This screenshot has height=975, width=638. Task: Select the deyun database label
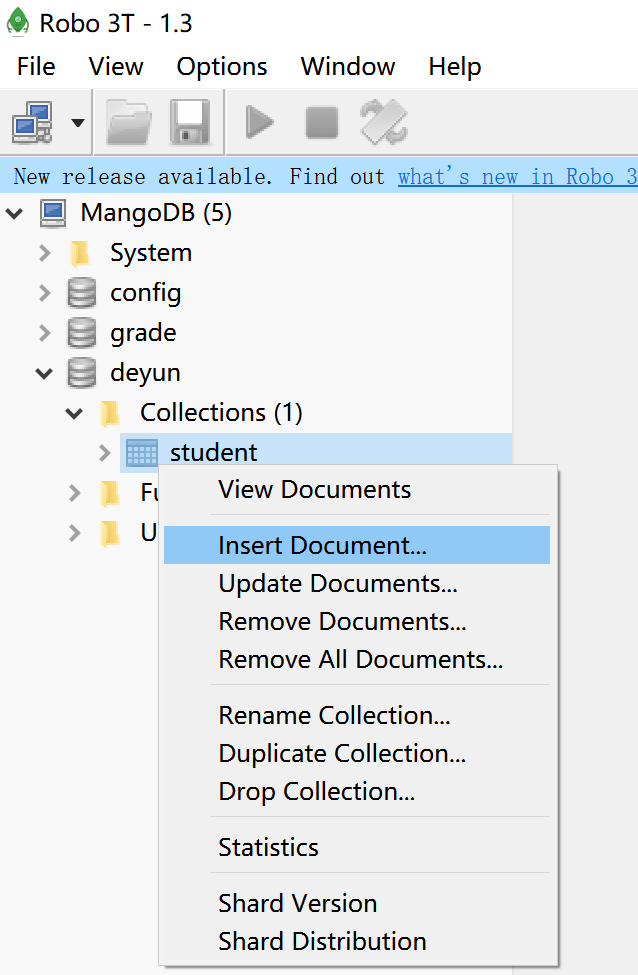tap(146, 372)
